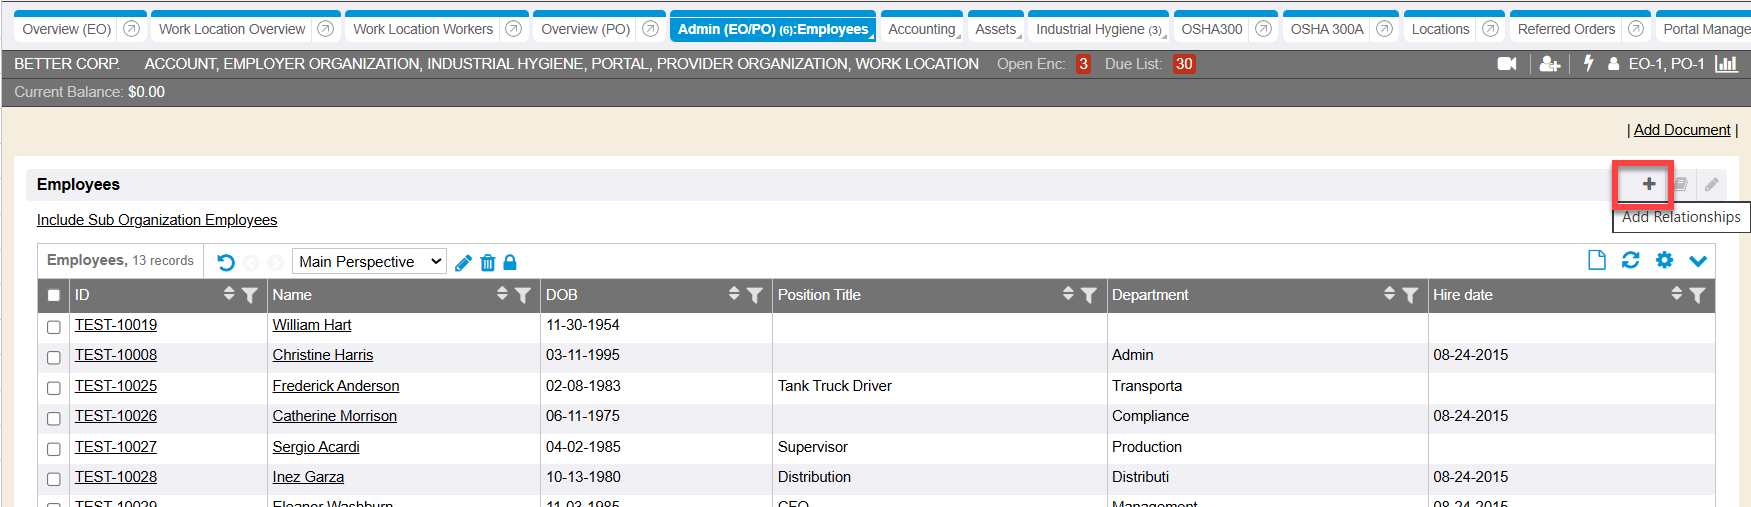Click the add user icon in header
The image size is (1751, 507).
coord(1549,64)
